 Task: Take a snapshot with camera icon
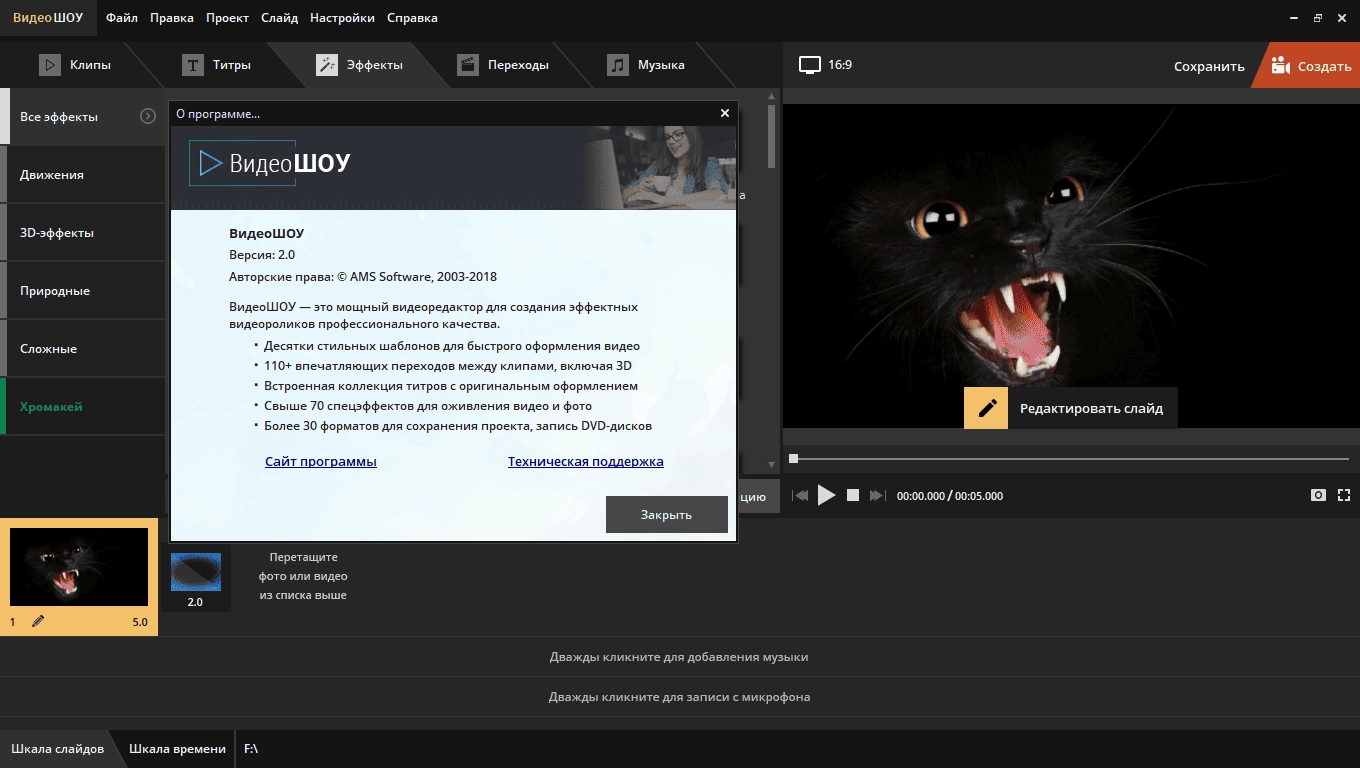[1319, 495]
